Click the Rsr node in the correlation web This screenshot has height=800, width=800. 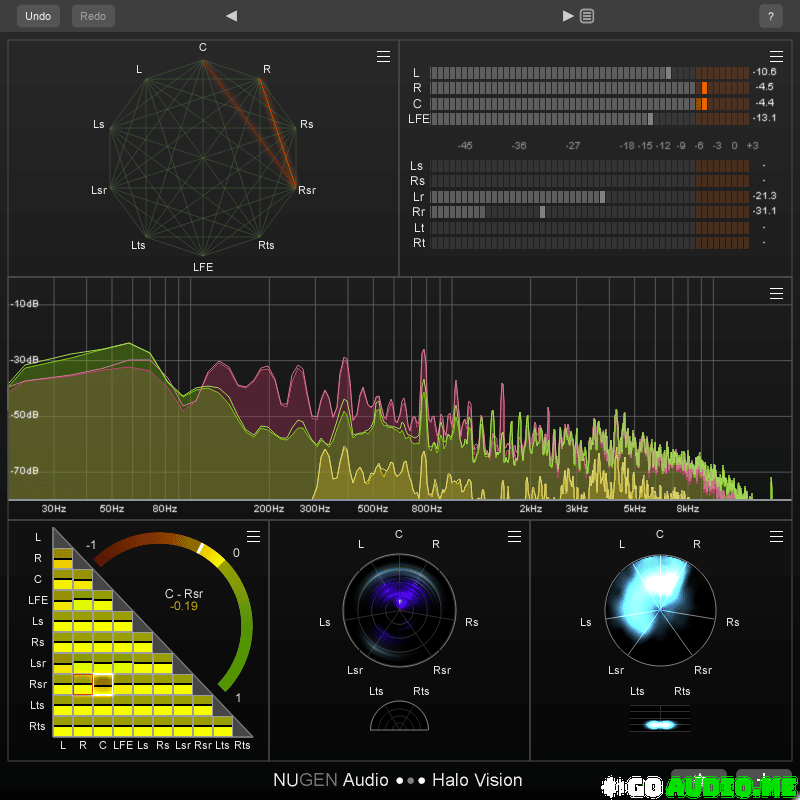(295, 186)
